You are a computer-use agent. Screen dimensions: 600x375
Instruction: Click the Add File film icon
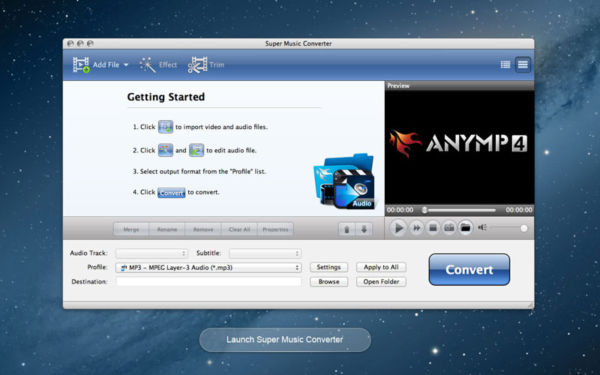81,65
